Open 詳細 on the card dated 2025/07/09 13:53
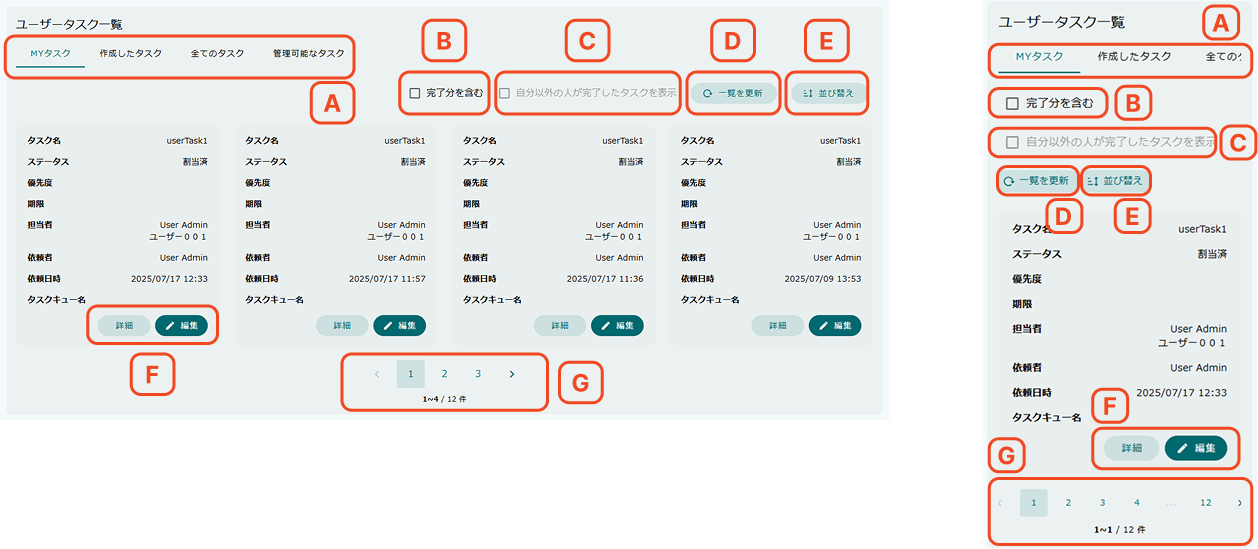Screen dimensions: 1258x549 (x=777, y=325)
